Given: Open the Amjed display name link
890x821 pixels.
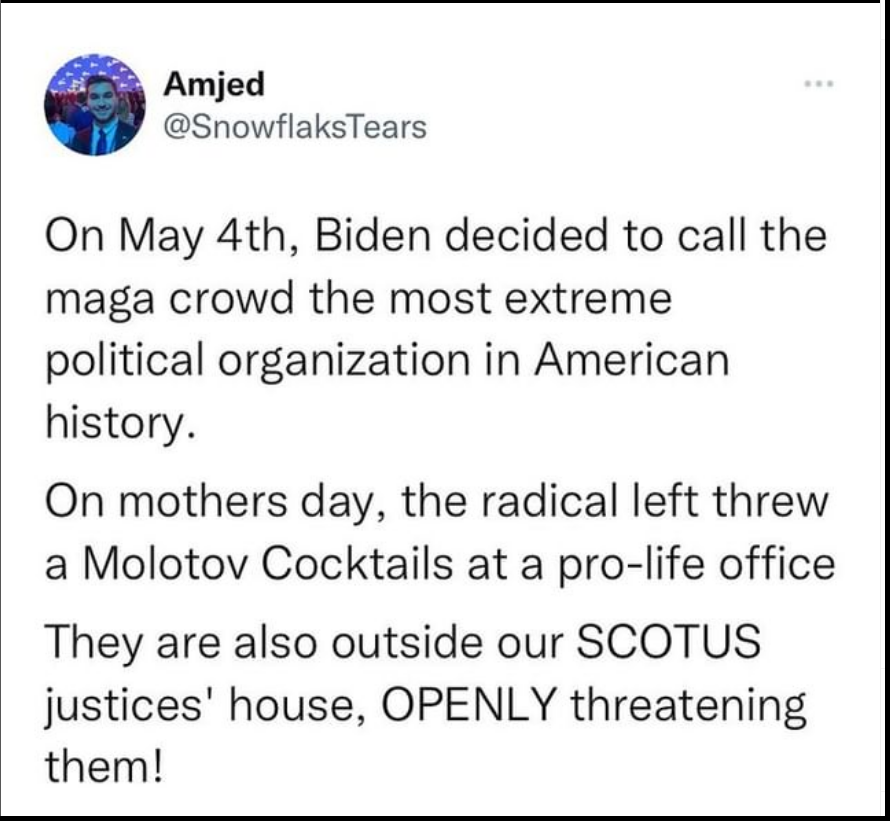Looking at the screenshot, I should [x=214, y=85].
